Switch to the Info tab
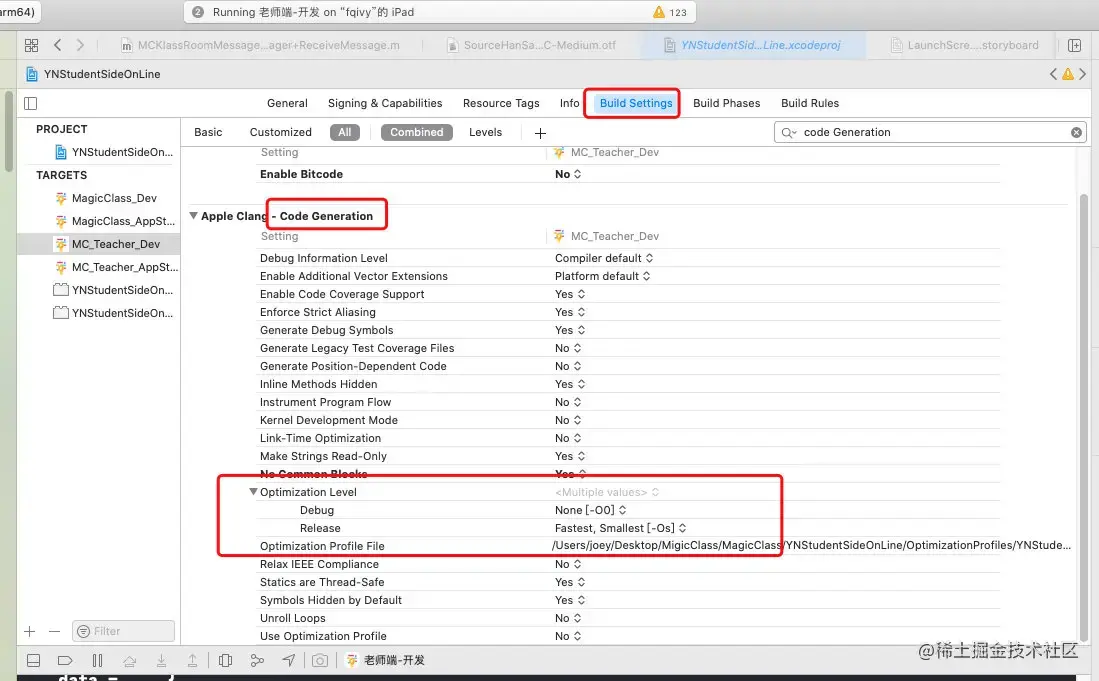 (569, 103)
